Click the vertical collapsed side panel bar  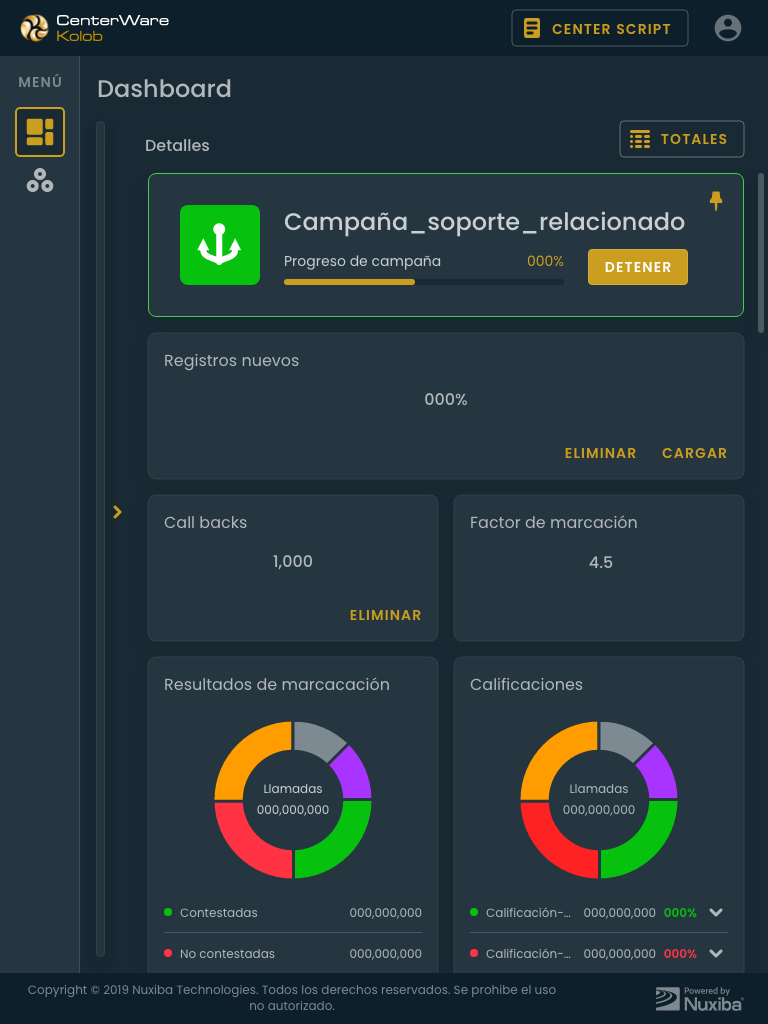click(x=101, y=539)
